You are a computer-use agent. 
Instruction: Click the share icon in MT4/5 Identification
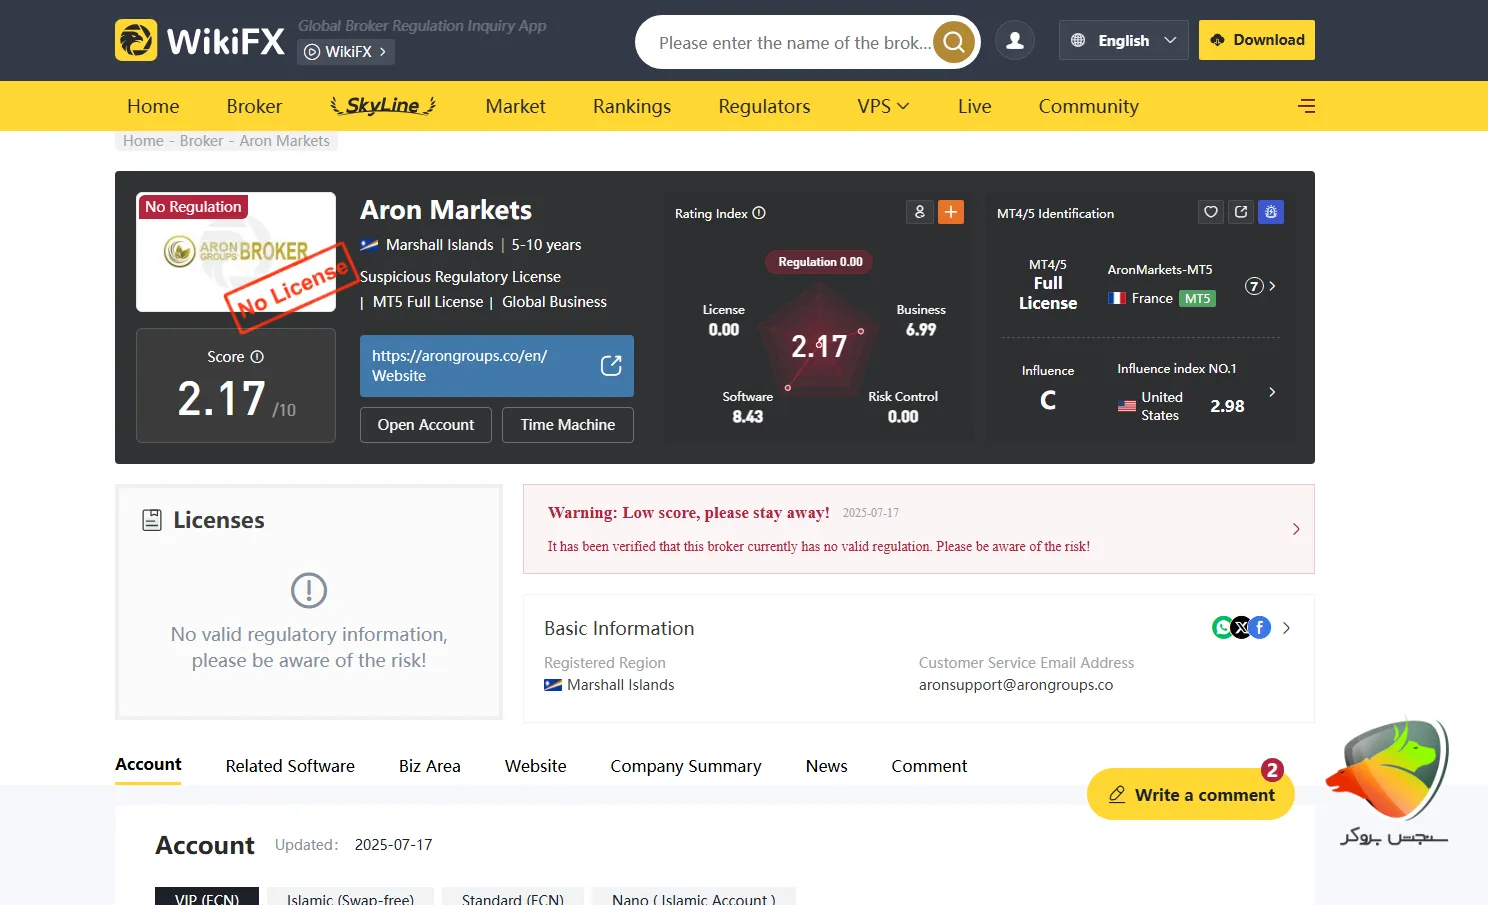click(1241, 212)
